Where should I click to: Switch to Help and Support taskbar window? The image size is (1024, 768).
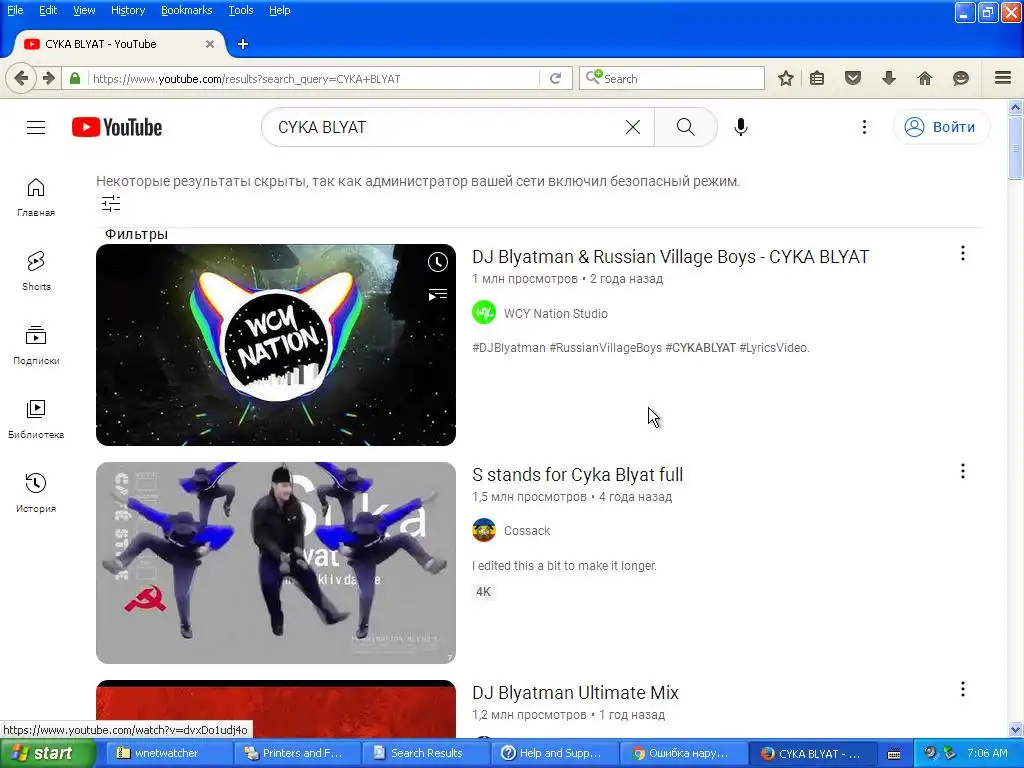click(x=554, y=754)
